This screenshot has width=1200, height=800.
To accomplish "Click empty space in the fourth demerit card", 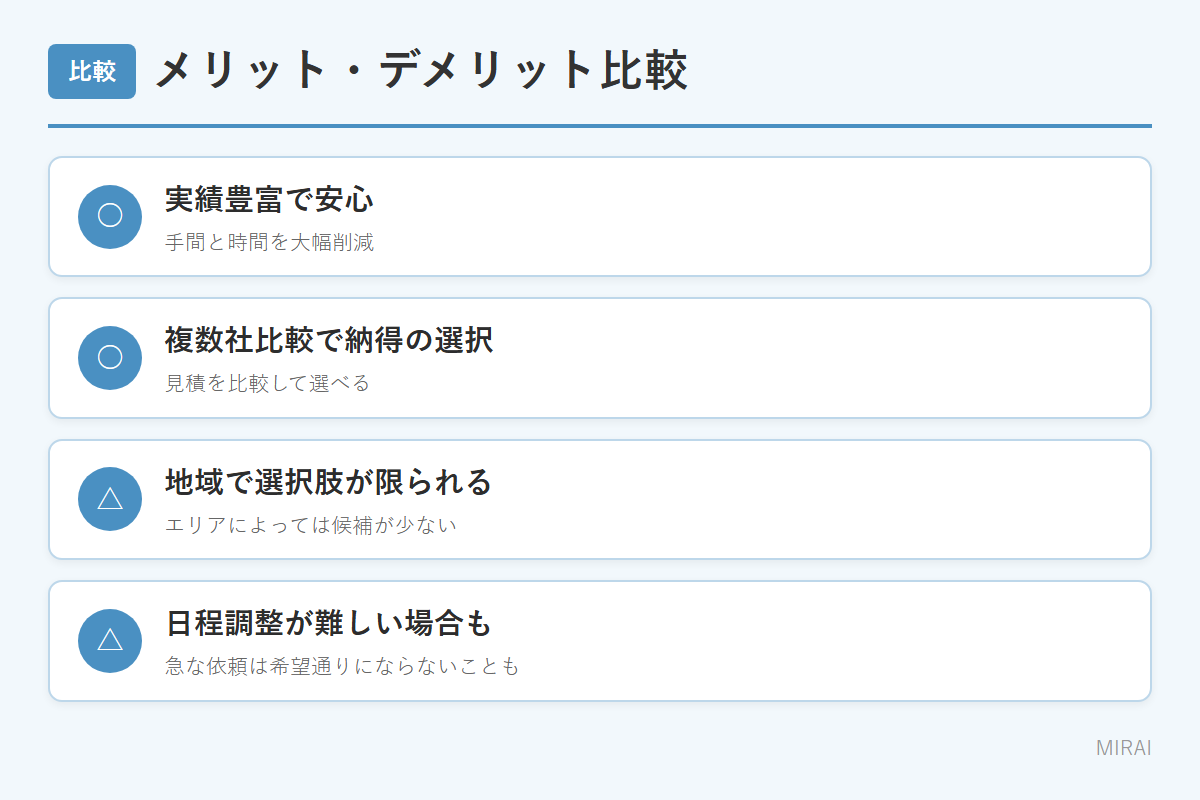I will tap(800, 641).
